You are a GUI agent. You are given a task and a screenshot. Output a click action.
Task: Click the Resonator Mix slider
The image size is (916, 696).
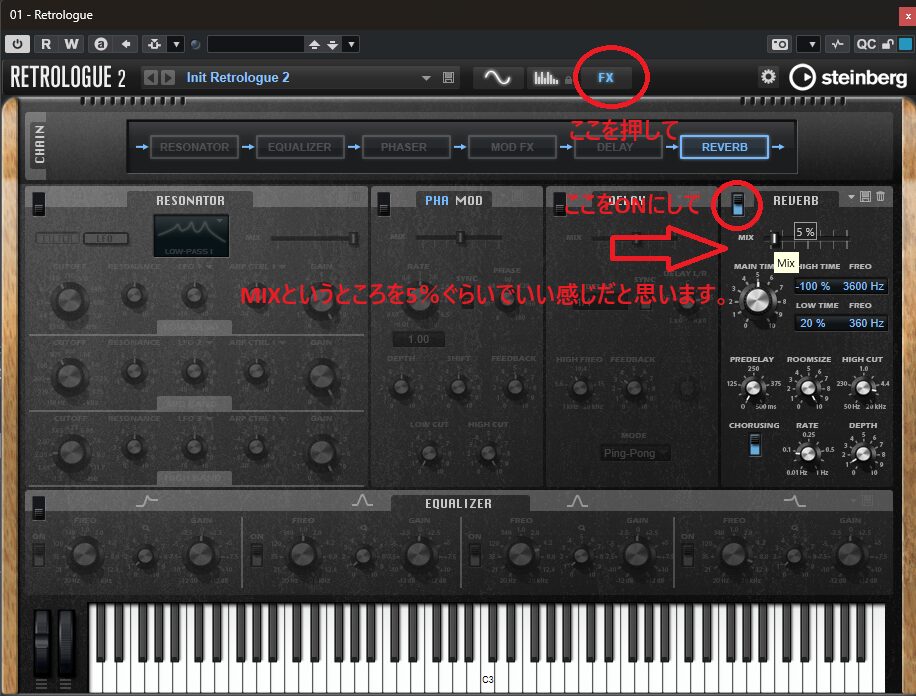(314, 238)
